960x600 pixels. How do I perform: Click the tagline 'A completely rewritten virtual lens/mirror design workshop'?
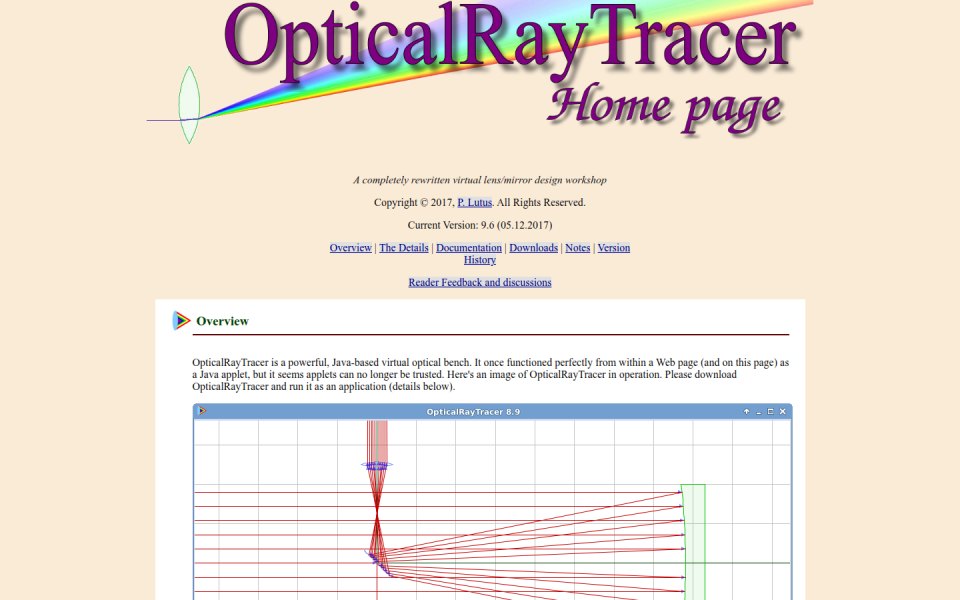click(x=480, y=180)
